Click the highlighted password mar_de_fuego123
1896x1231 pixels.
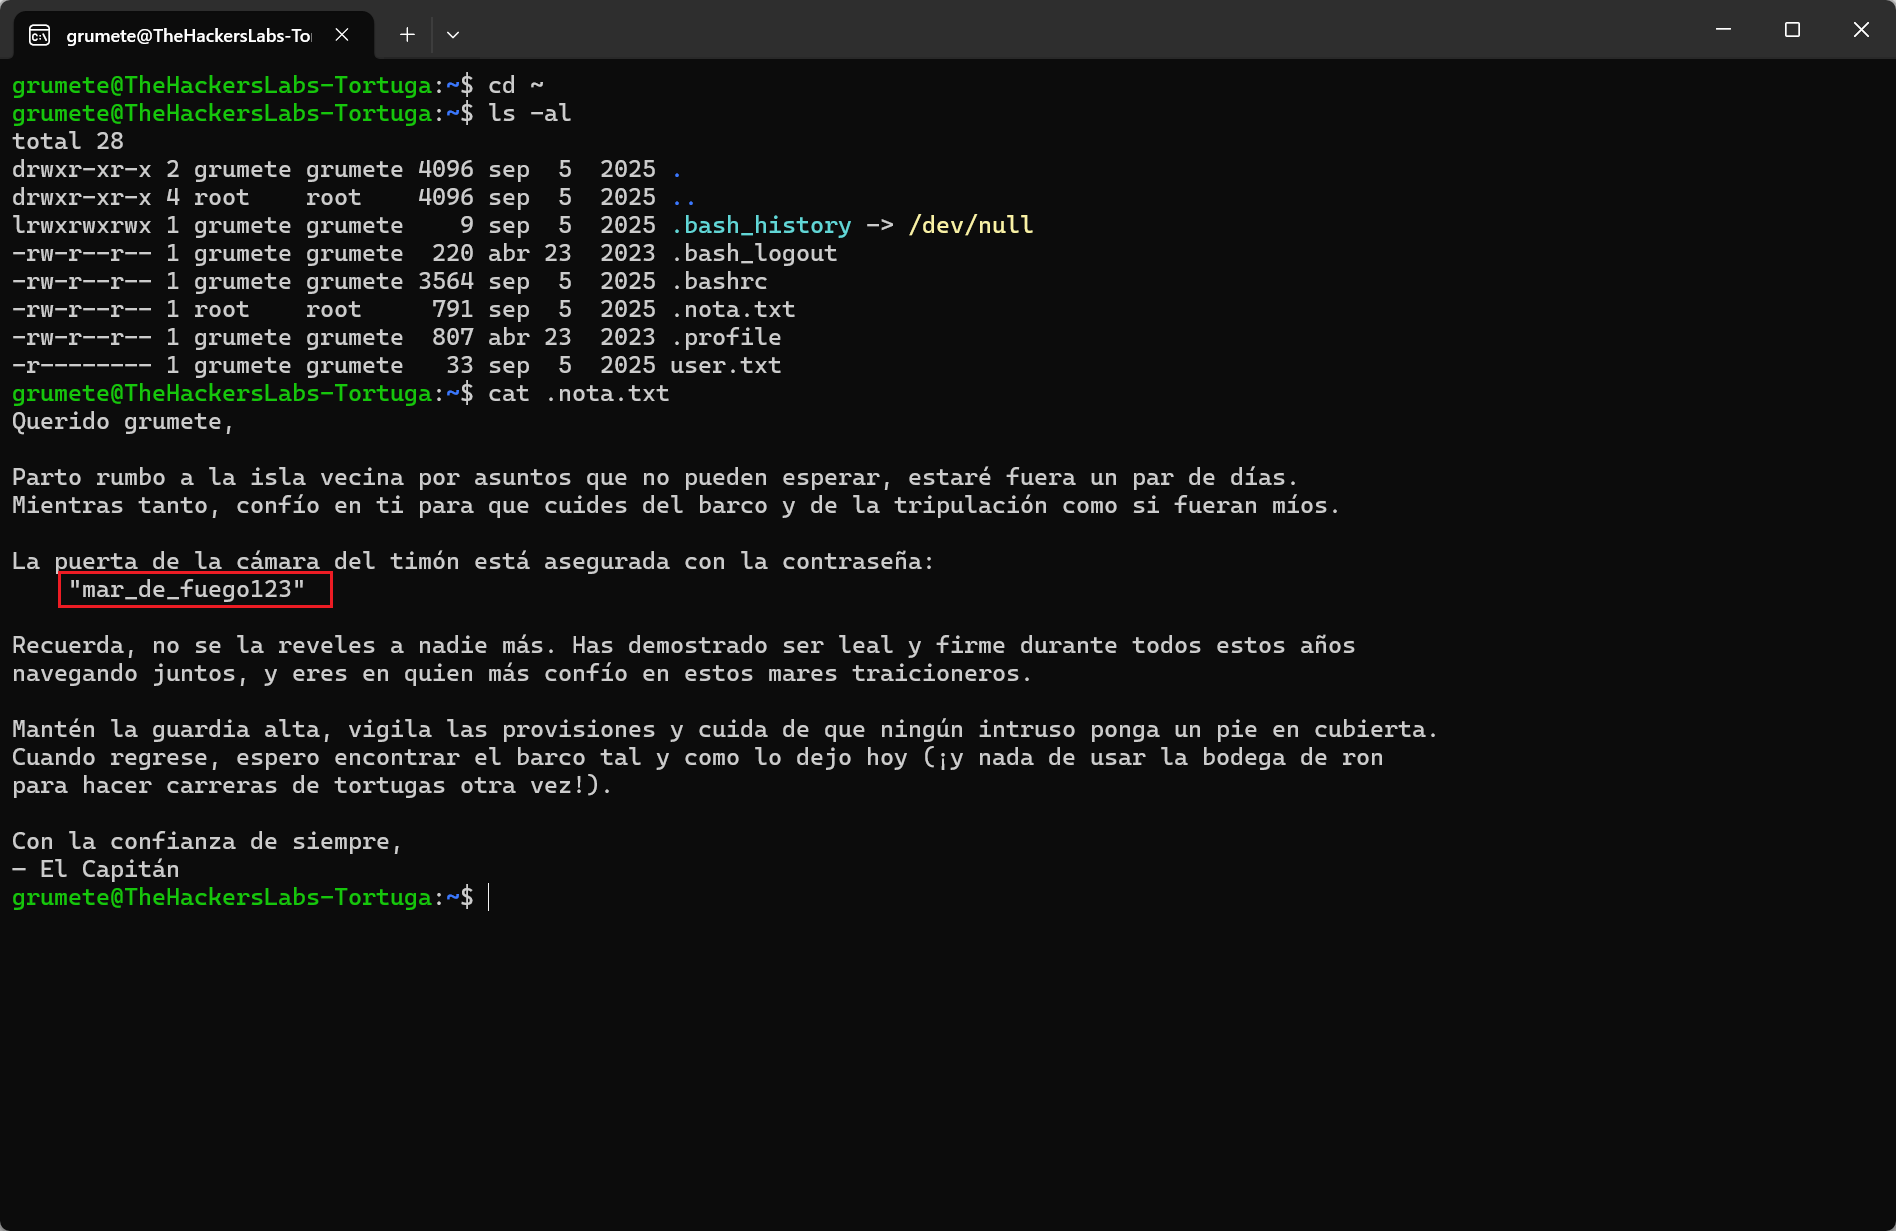point(187,590)
